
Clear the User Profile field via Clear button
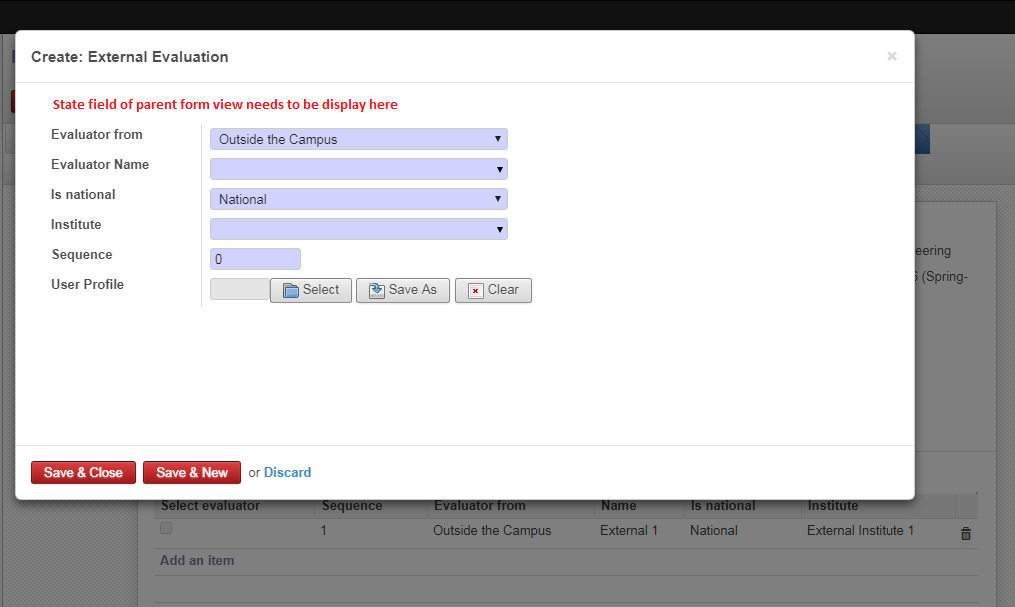click(492, 290)
